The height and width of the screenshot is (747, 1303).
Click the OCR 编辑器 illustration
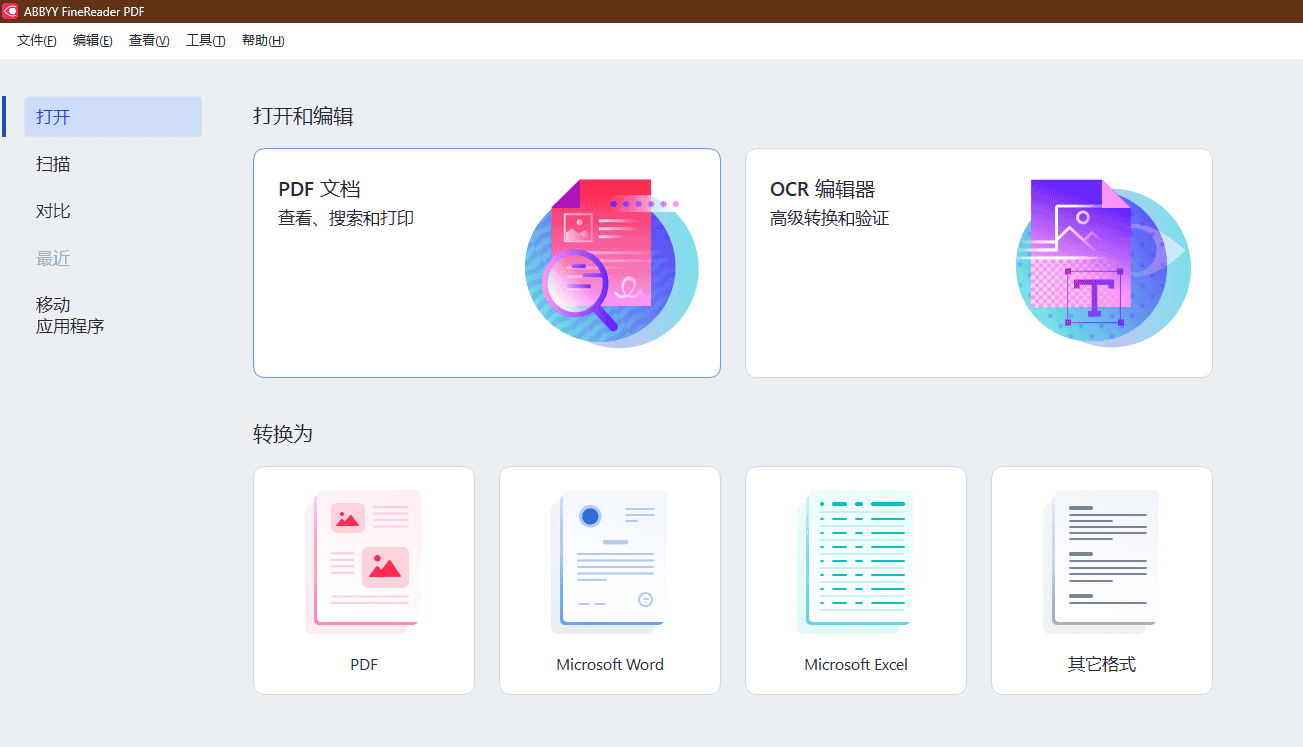tap(1102, 263)
